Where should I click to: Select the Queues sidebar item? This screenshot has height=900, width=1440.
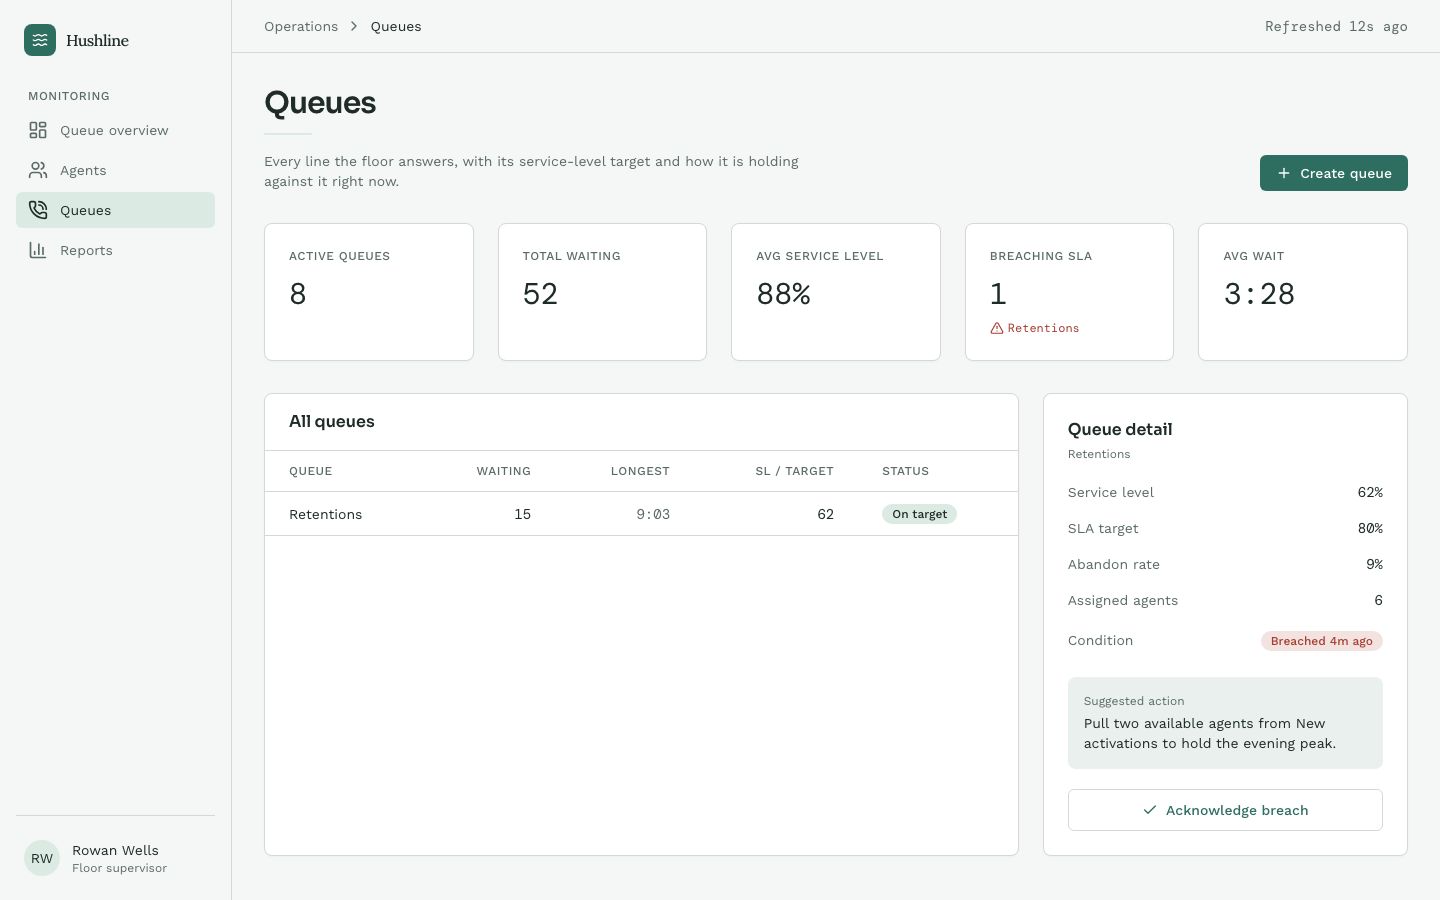(115, 210)
